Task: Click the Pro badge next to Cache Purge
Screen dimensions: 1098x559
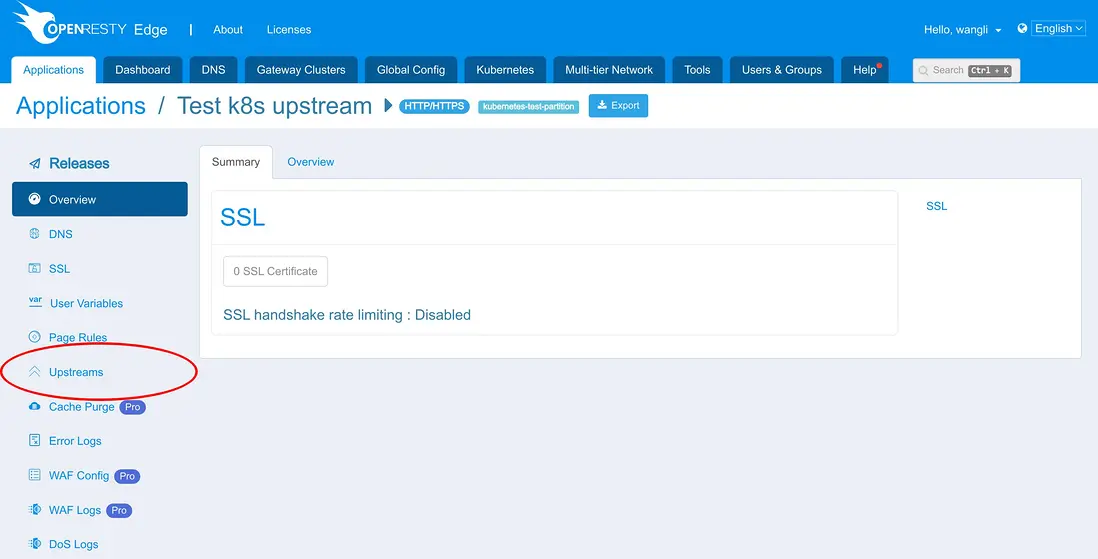Action: point(132,407)
